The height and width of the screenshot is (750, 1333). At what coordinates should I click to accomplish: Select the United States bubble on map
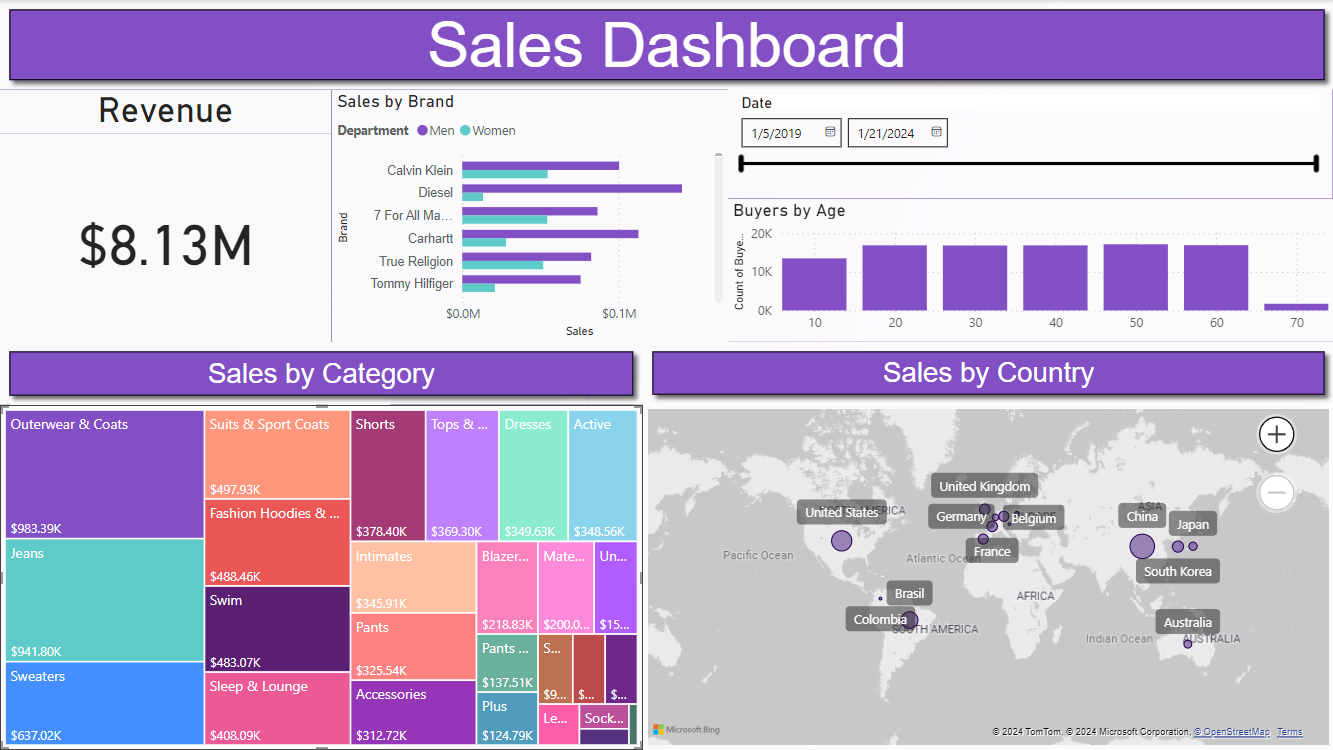point(841,541)
